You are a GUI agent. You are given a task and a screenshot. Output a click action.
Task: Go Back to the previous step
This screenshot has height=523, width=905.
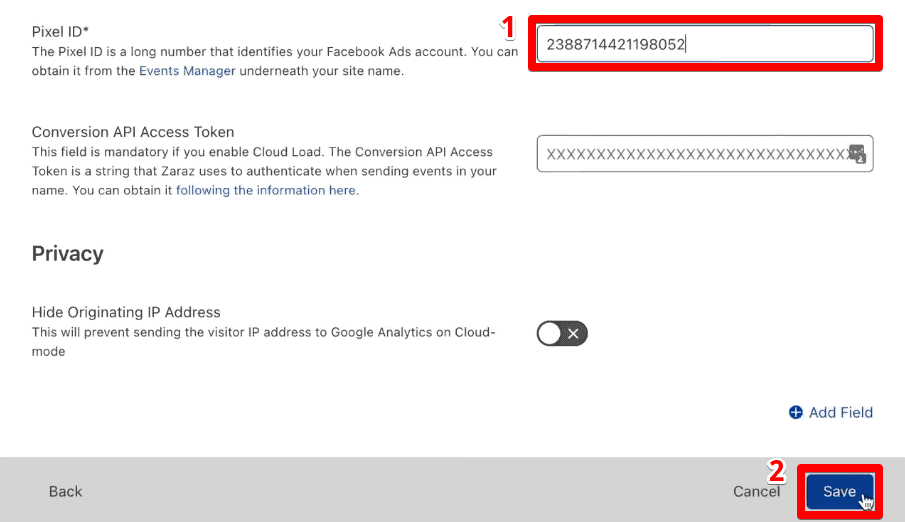[65, 491]
